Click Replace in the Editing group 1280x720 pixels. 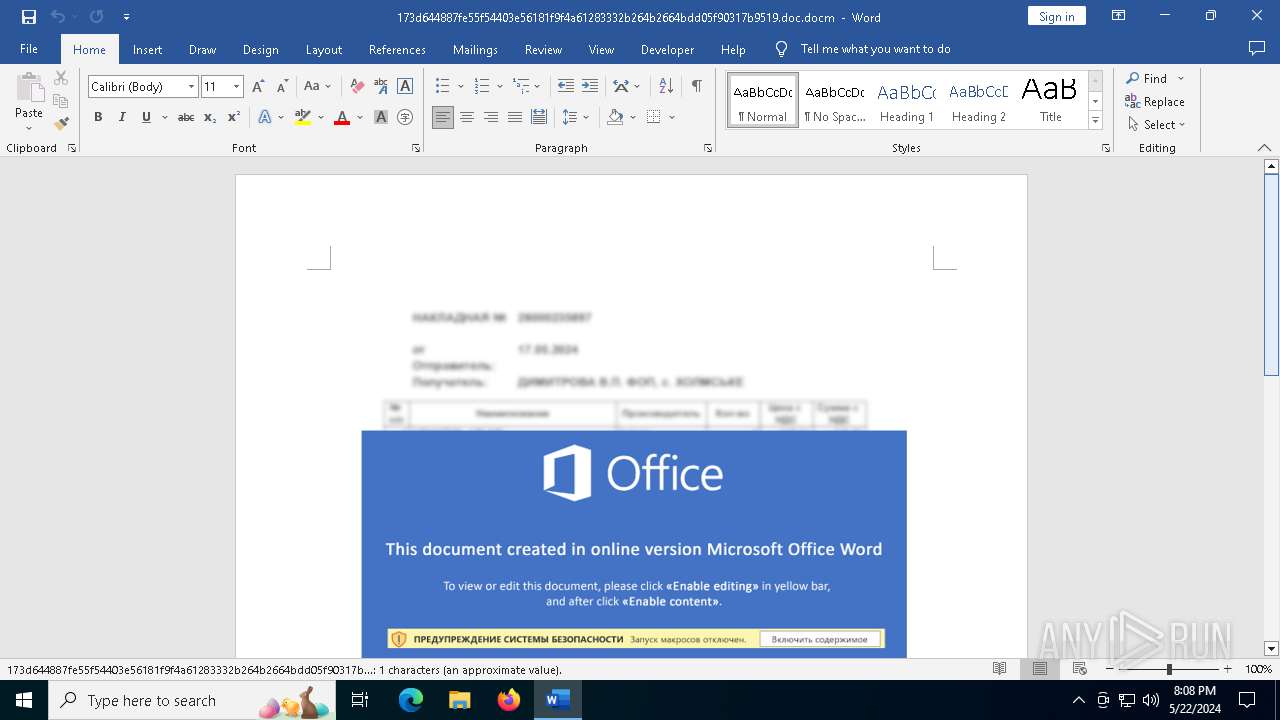pyautogui.click(x=1155, y=102)
